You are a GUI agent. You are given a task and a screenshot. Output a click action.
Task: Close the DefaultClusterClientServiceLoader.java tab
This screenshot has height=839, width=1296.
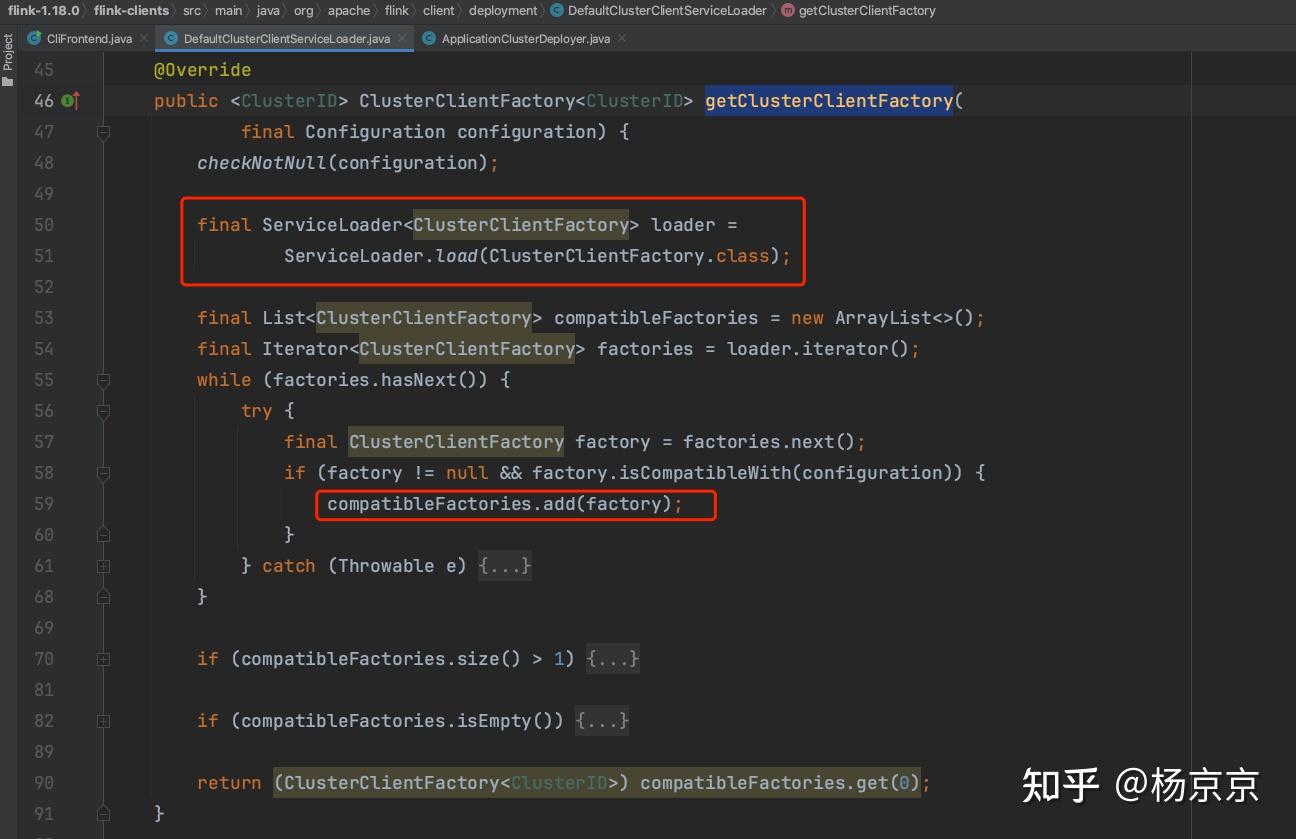coord(401,39)
